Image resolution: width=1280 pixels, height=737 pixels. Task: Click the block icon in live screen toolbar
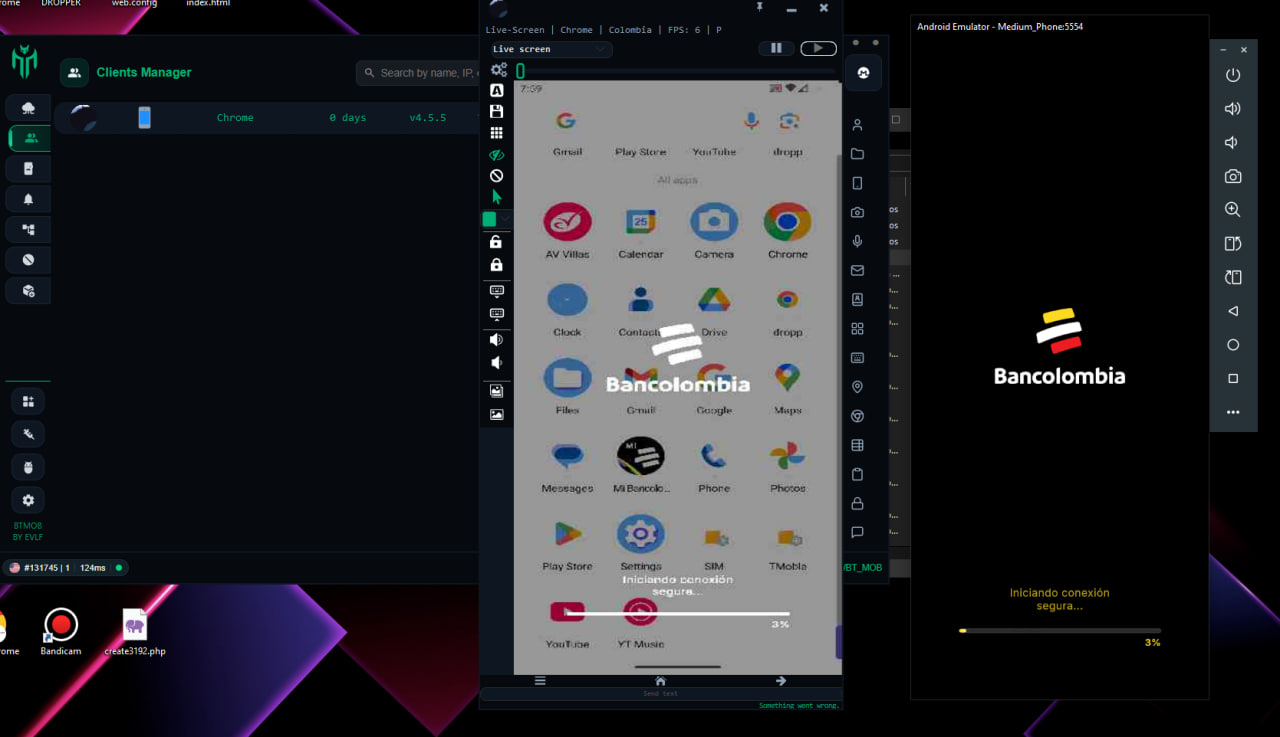click(x=497, y=176)
